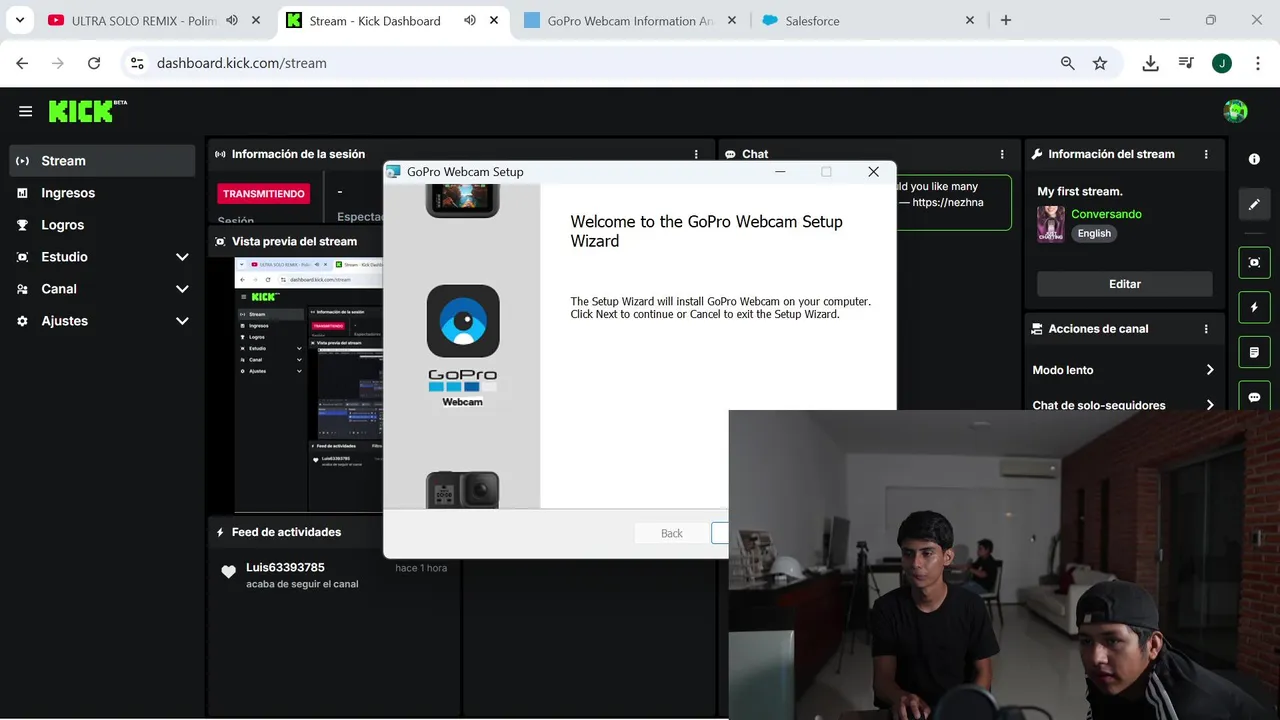Open the Kick hamburger navigation menu

25,111
